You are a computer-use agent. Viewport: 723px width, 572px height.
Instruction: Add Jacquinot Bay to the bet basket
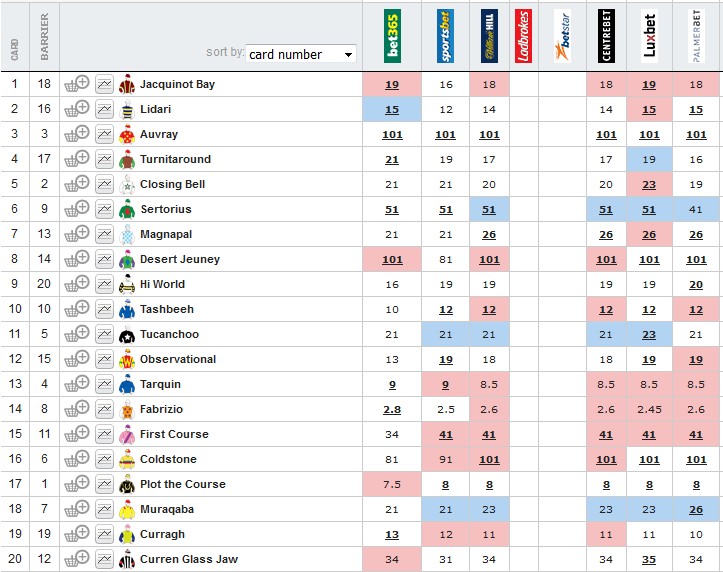pos(76,85)
